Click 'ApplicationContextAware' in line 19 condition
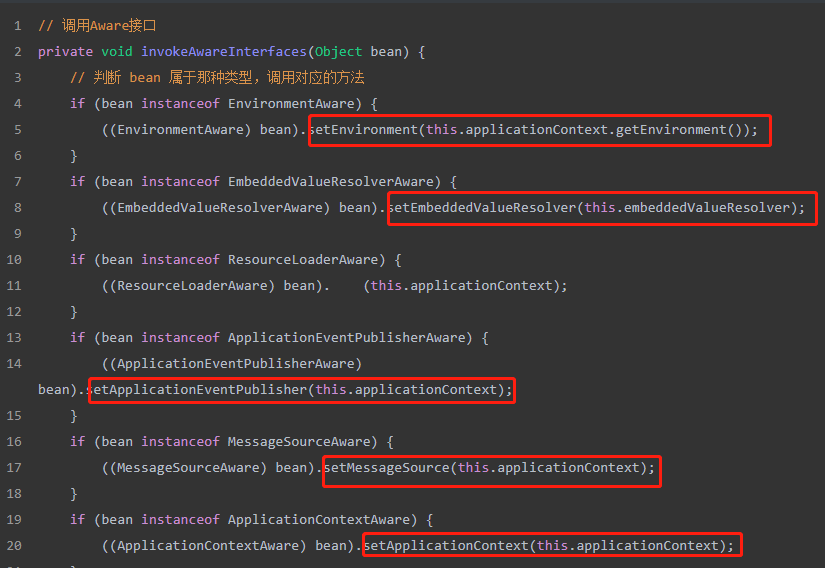Screen dimensions: 825x568 (319, 520)
